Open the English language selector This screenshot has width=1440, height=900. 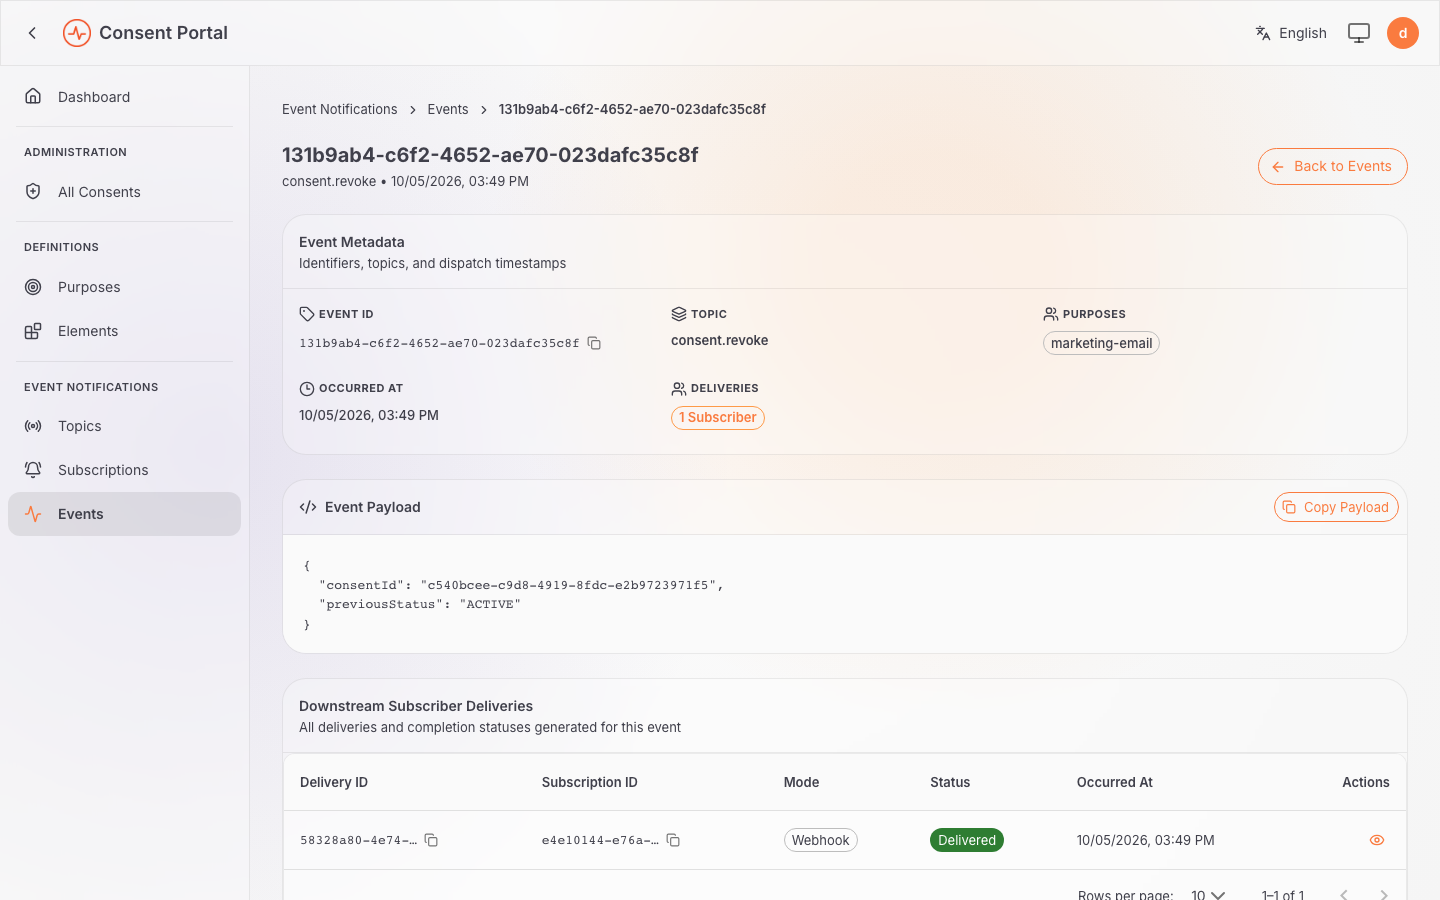[x=1291, y=33]
